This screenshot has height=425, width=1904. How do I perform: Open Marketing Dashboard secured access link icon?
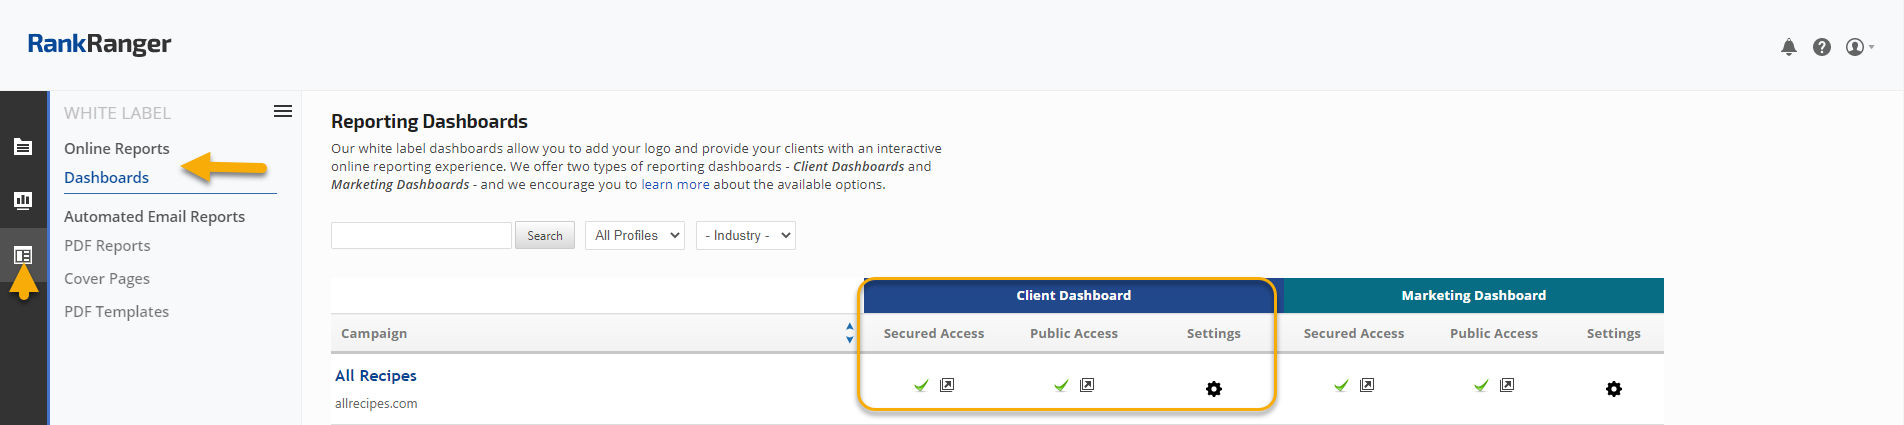[1367, 385]
